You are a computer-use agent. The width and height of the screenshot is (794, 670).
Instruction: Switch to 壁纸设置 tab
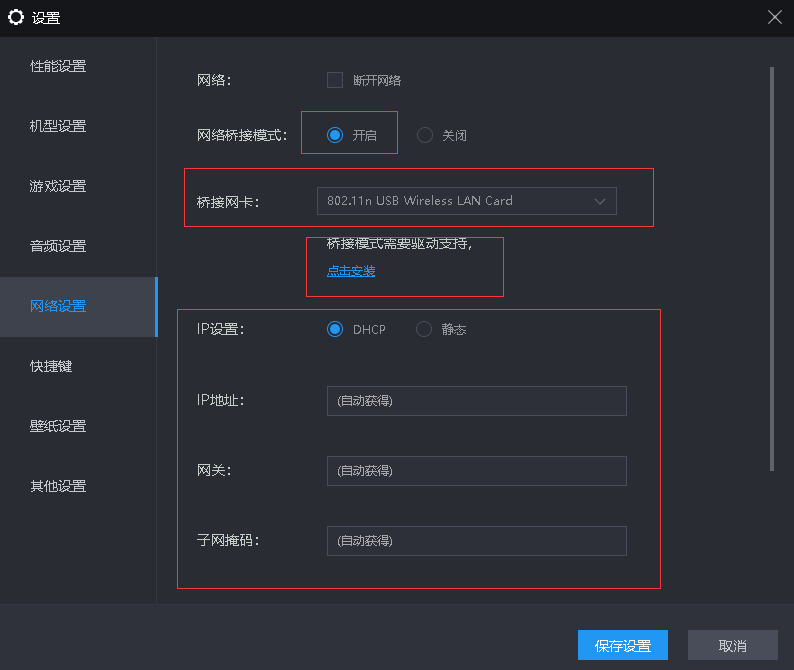[58, 426]
